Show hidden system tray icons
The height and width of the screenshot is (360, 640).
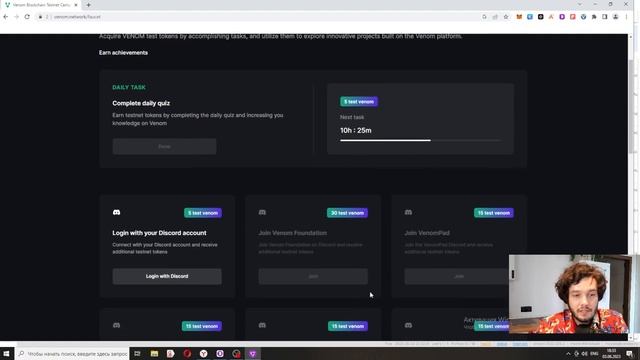pyautogui.click(x=568, y=353)
